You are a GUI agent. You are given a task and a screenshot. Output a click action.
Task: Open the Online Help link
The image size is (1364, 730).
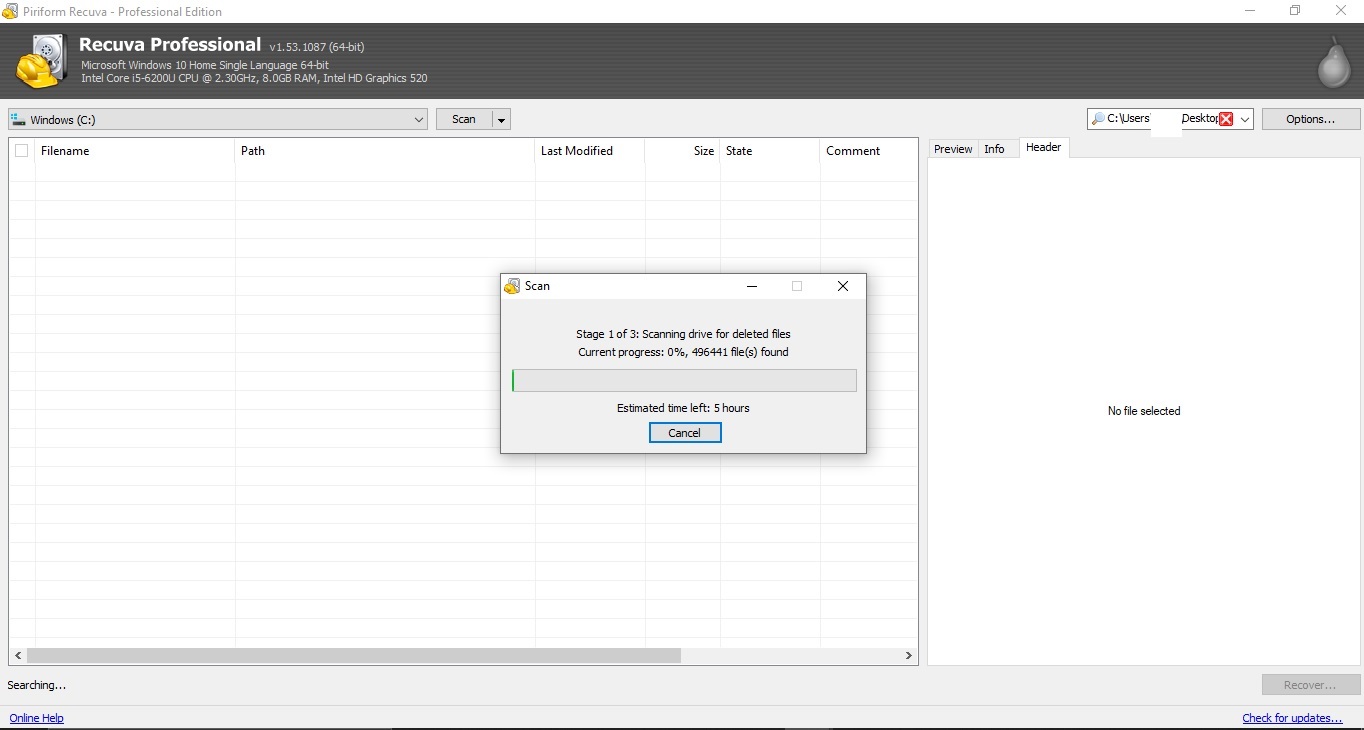point(37,718)
